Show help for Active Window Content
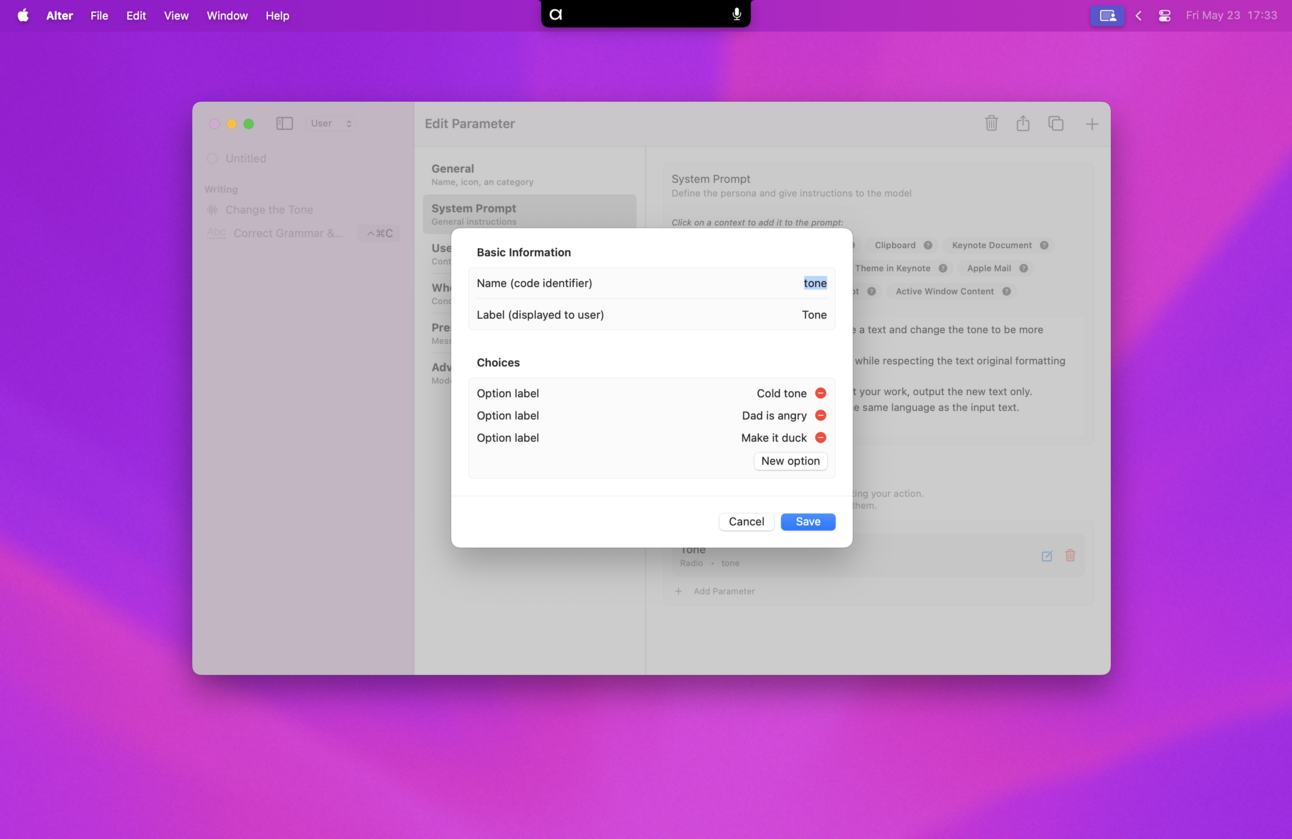The height and width of the screenshot is (839, 1292). pos(1006,291)
